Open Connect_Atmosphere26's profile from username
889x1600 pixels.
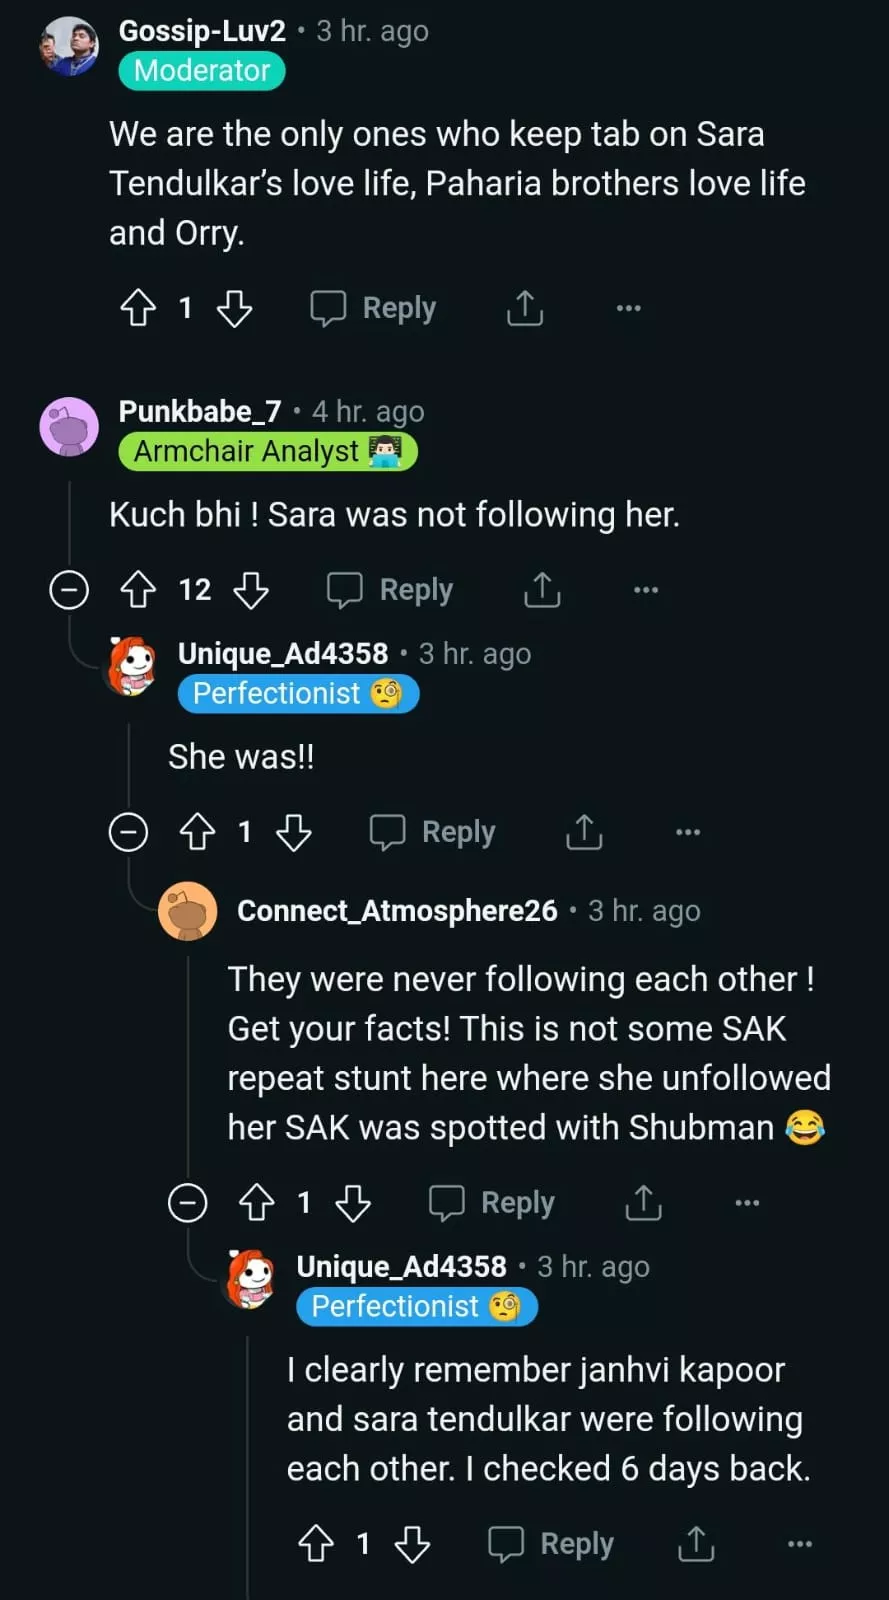397,911
